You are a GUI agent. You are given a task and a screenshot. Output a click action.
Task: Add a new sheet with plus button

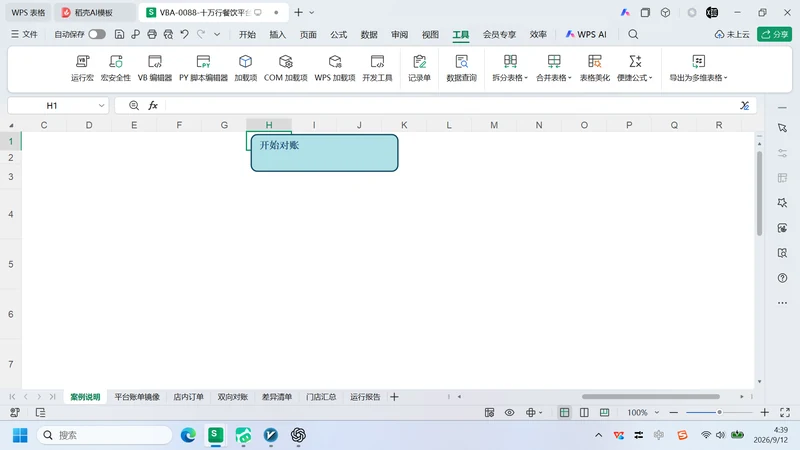(394, 396)
